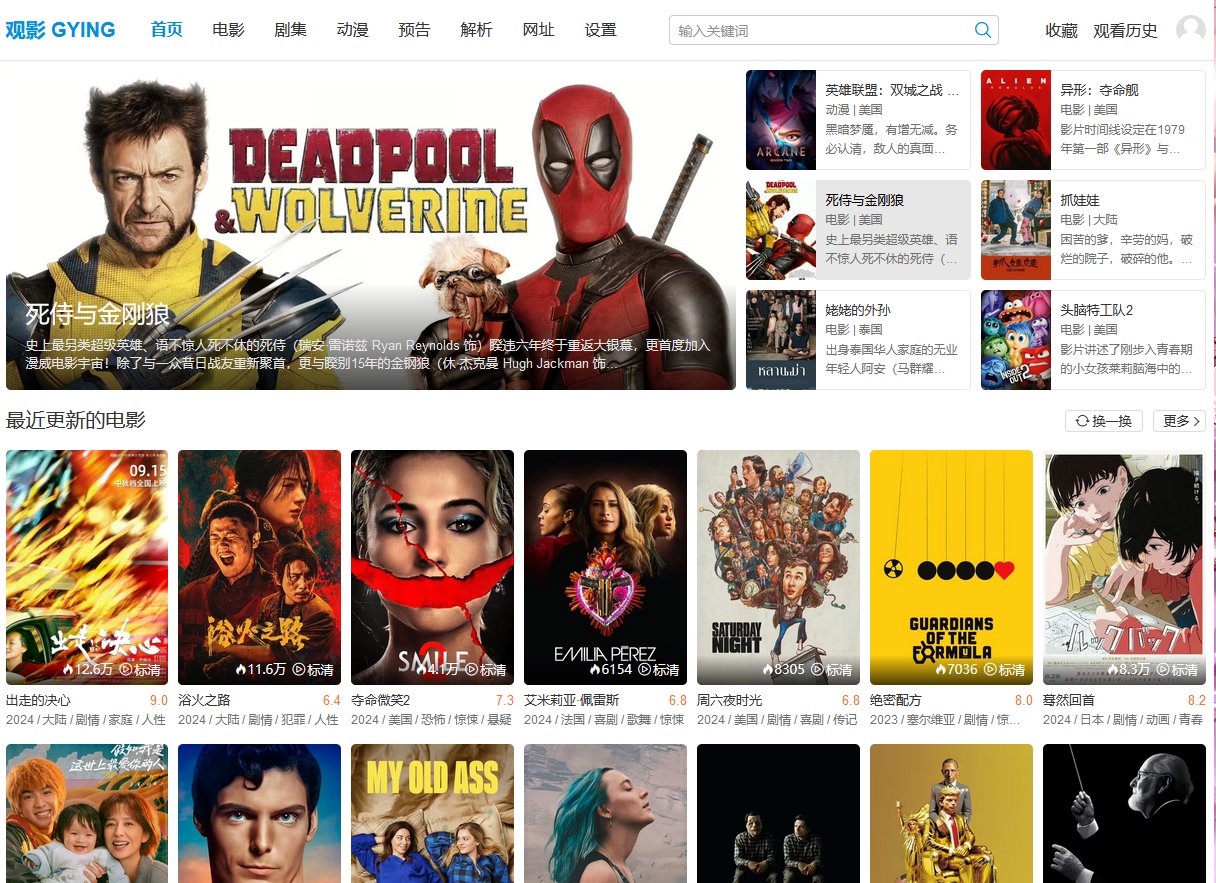Open the 浴火之路 movie poster
Screen dimensions: 1216x883
click(x=260, y=567)
